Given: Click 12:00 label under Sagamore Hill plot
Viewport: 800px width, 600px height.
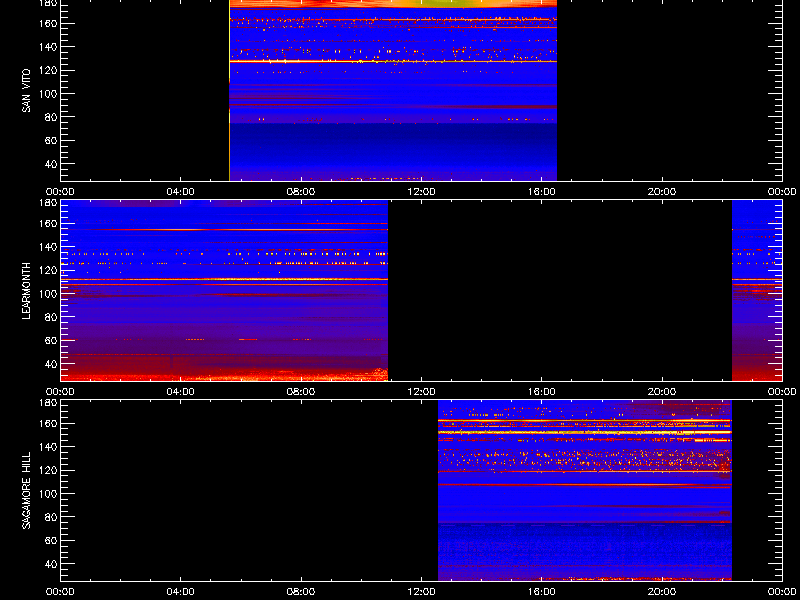Looking at the screenshot, I should pos(421,592).
